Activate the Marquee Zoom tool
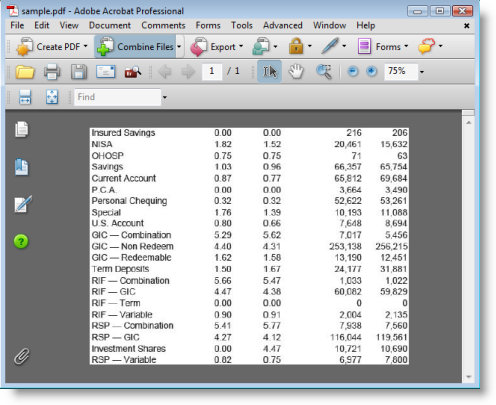The height and width of the screenshot is (405, 496). pos(324,72)
